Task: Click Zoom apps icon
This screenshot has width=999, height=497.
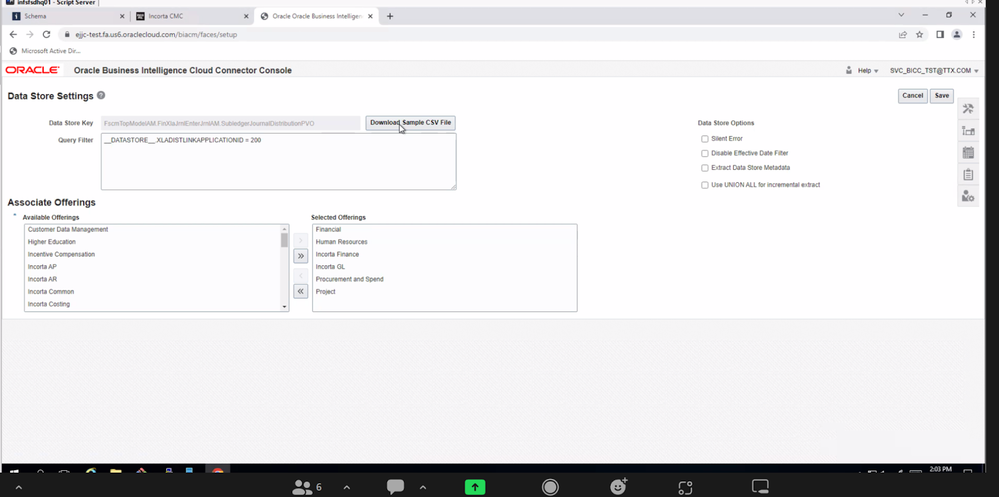Action: 685,487
